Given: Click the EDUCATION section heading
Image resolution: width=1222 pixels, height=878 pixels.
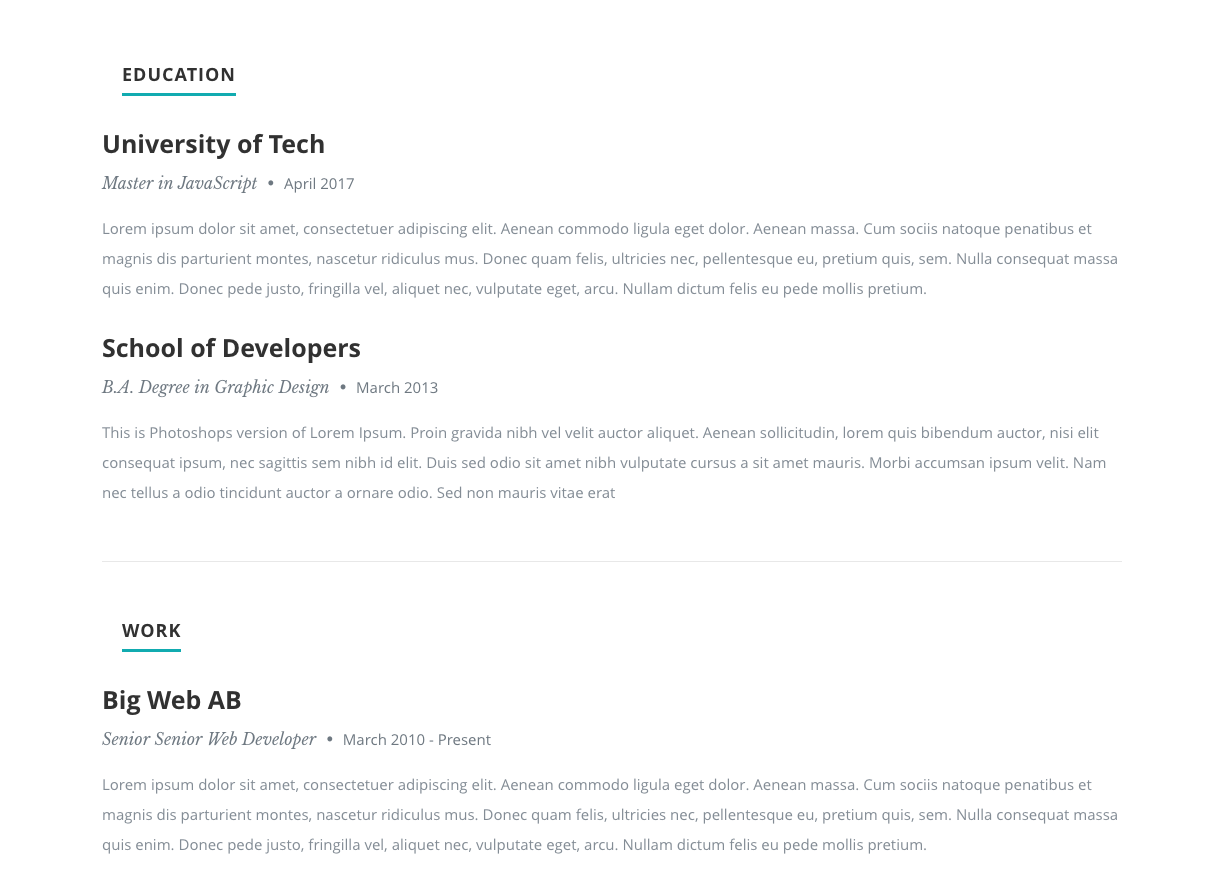Looking at the screenshot, I should pyautogui.click(x=179, y=75).
